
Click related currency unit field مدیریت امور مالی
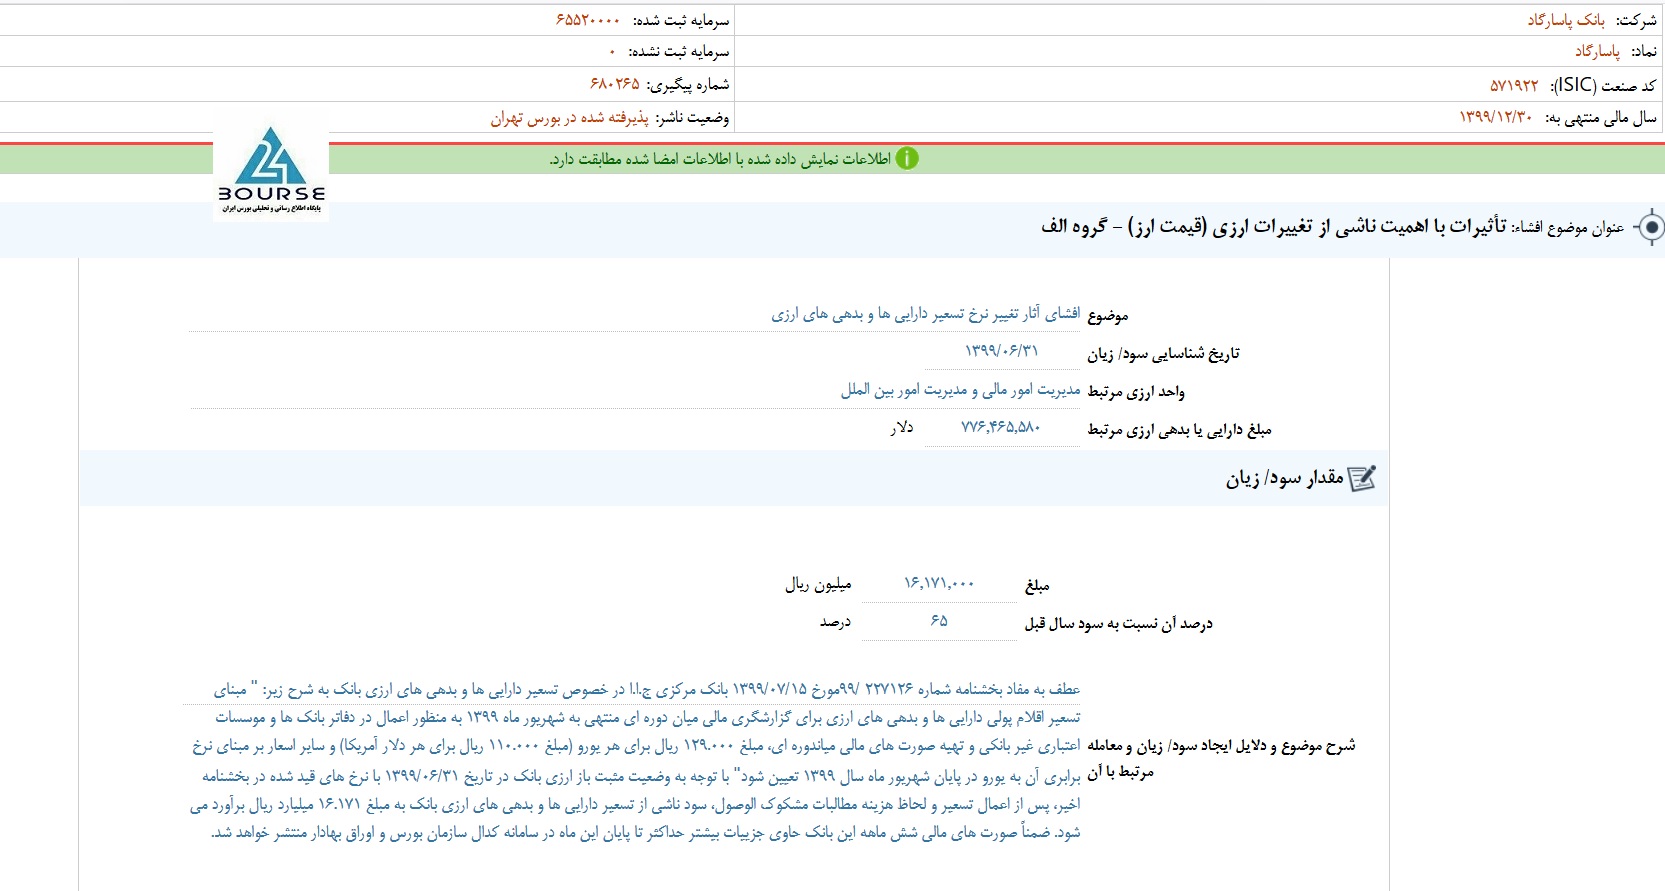tap(960, 390)
